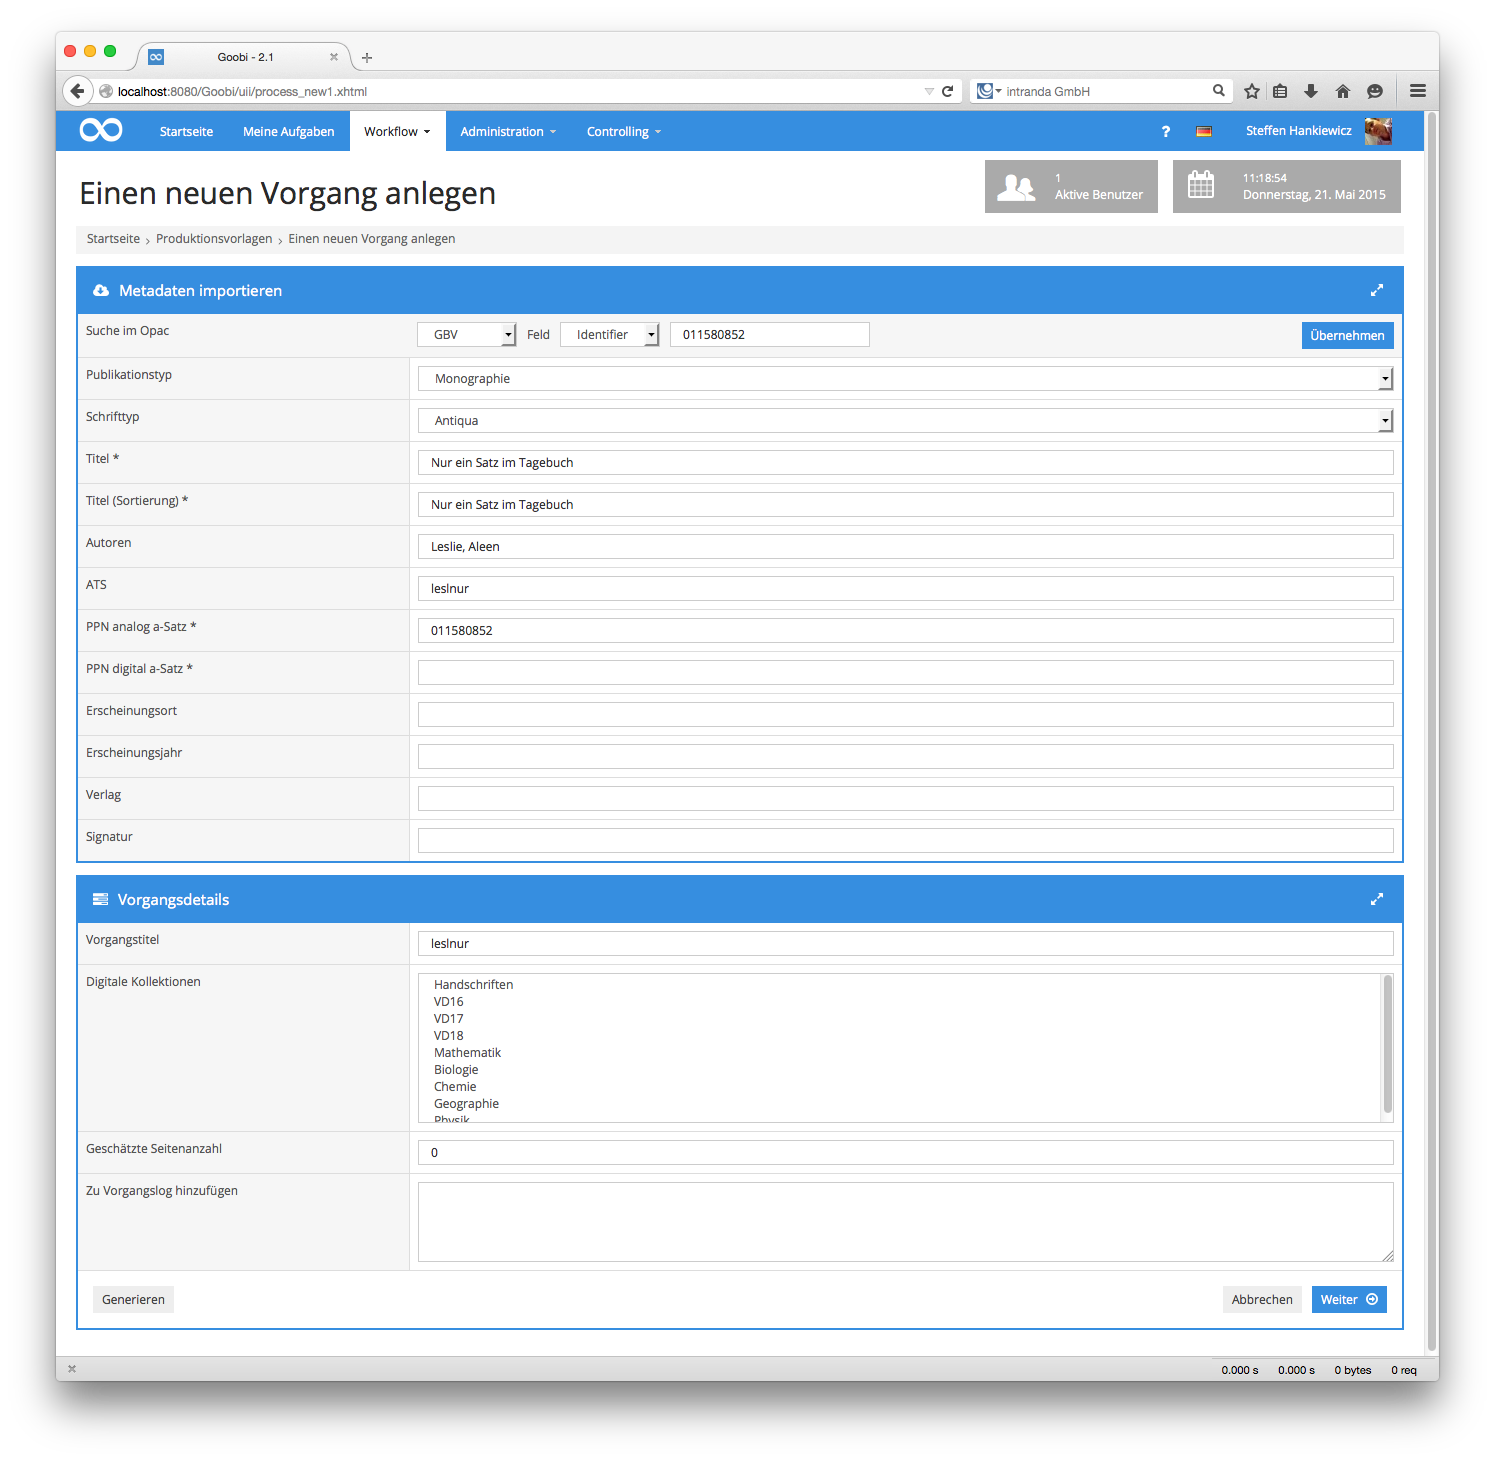Expand the Metadaten importieren panel fullscreen icon
The width and height of the screenshot is (1495, 1461).
[x=1377, y=290]
